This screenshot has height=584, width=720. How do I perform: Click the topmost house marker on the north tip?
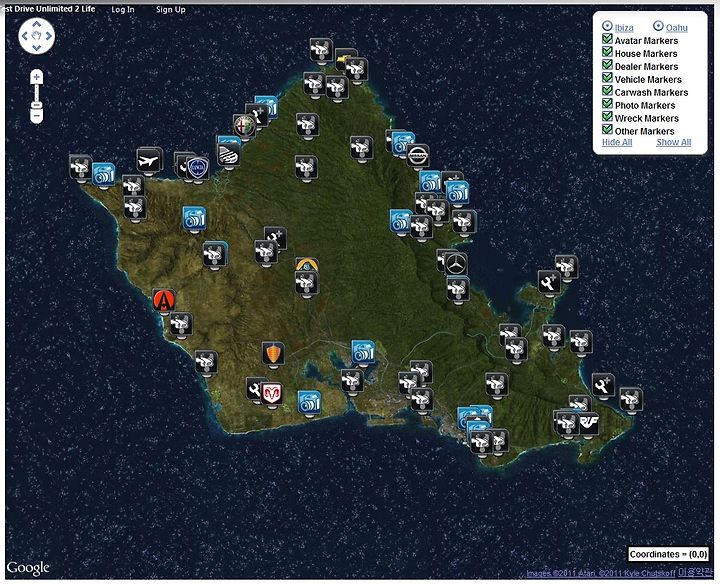coord(321,51)
